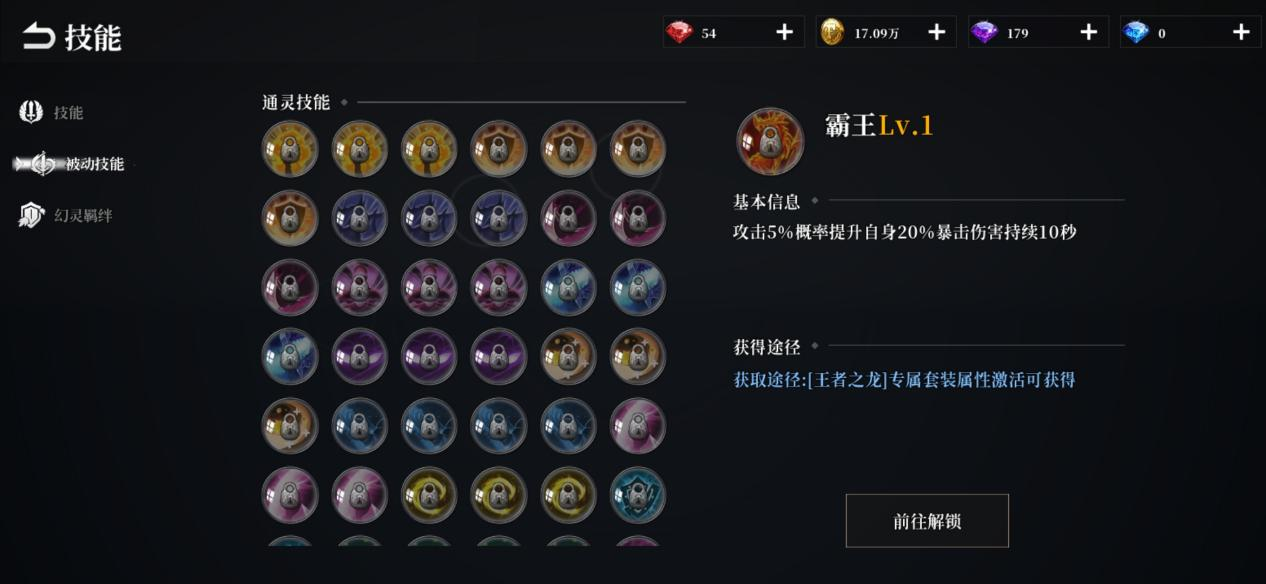
Task: Add purple diamonds next to 179
Action: pos(1089,33)
